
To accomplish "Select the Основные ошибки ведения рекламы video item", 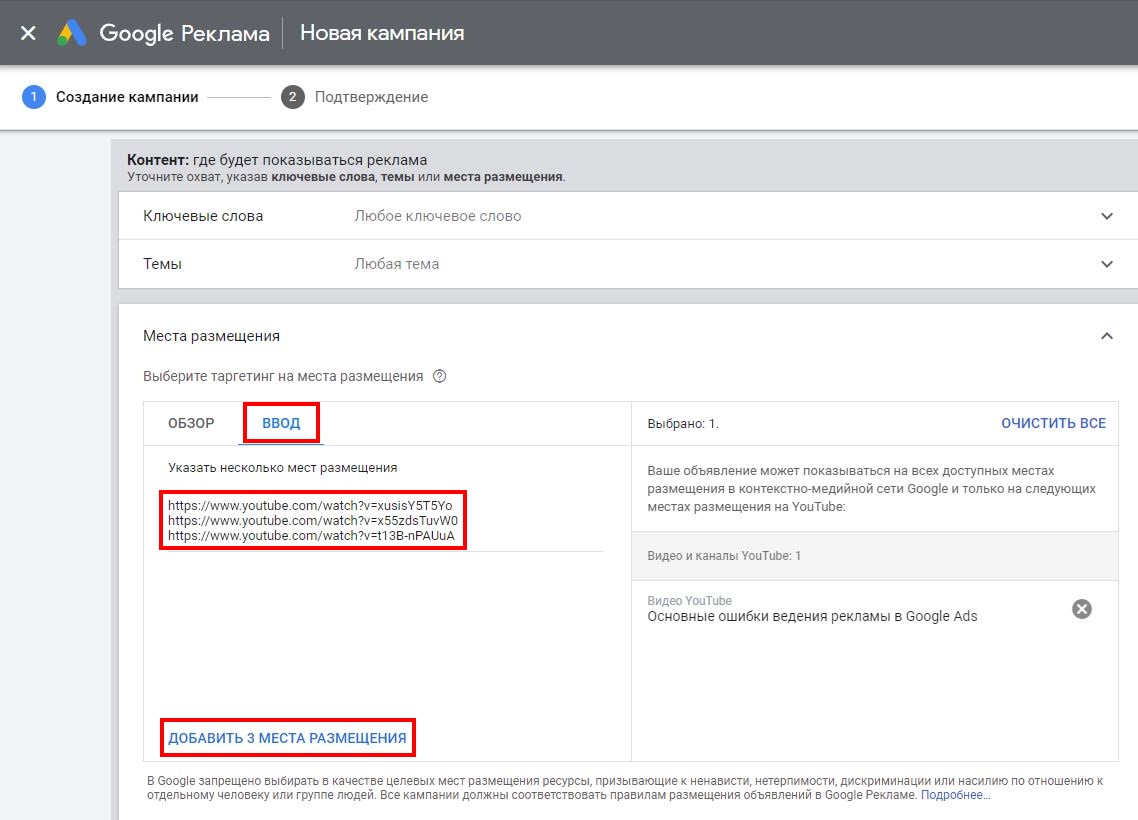I will (812, 616).
